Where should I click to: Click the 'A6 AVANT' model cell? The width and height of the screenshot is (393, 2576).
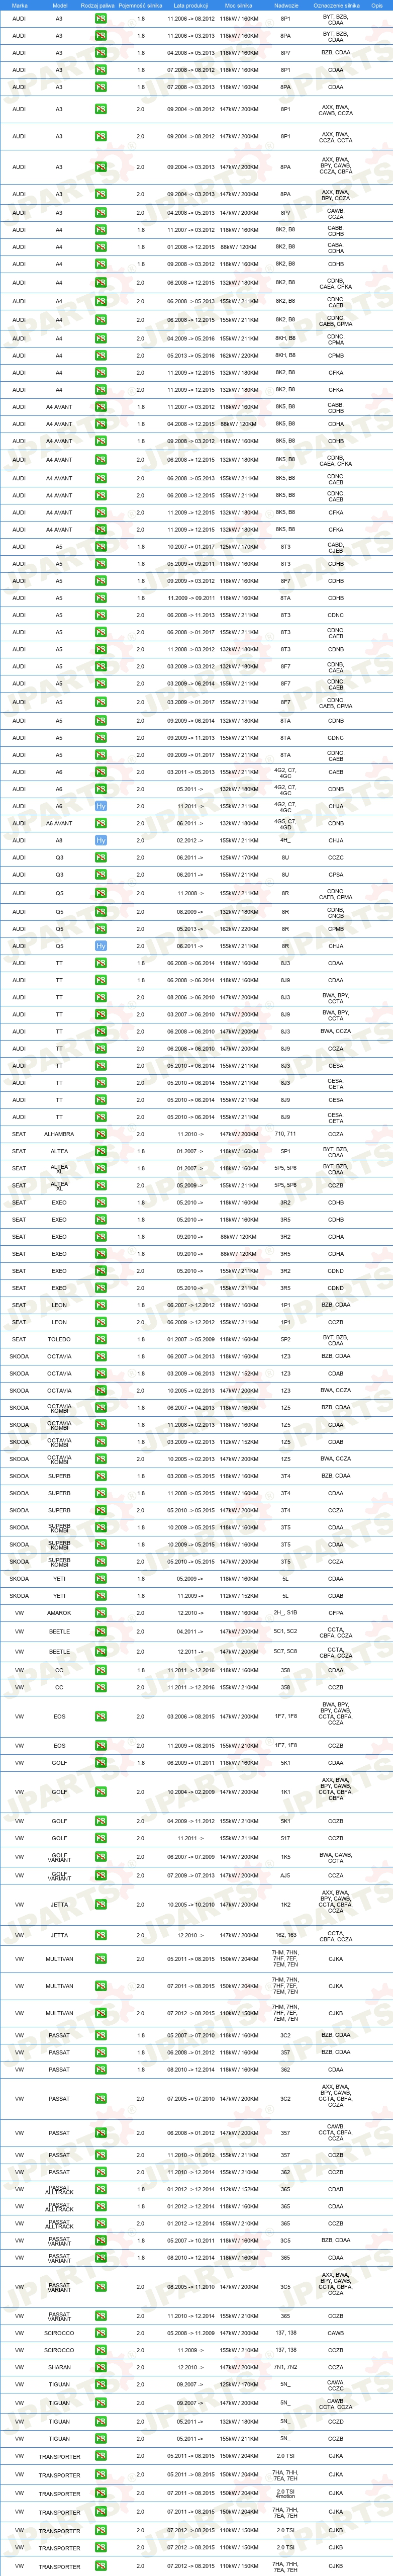pyautogui.click(x=59, y=823)
